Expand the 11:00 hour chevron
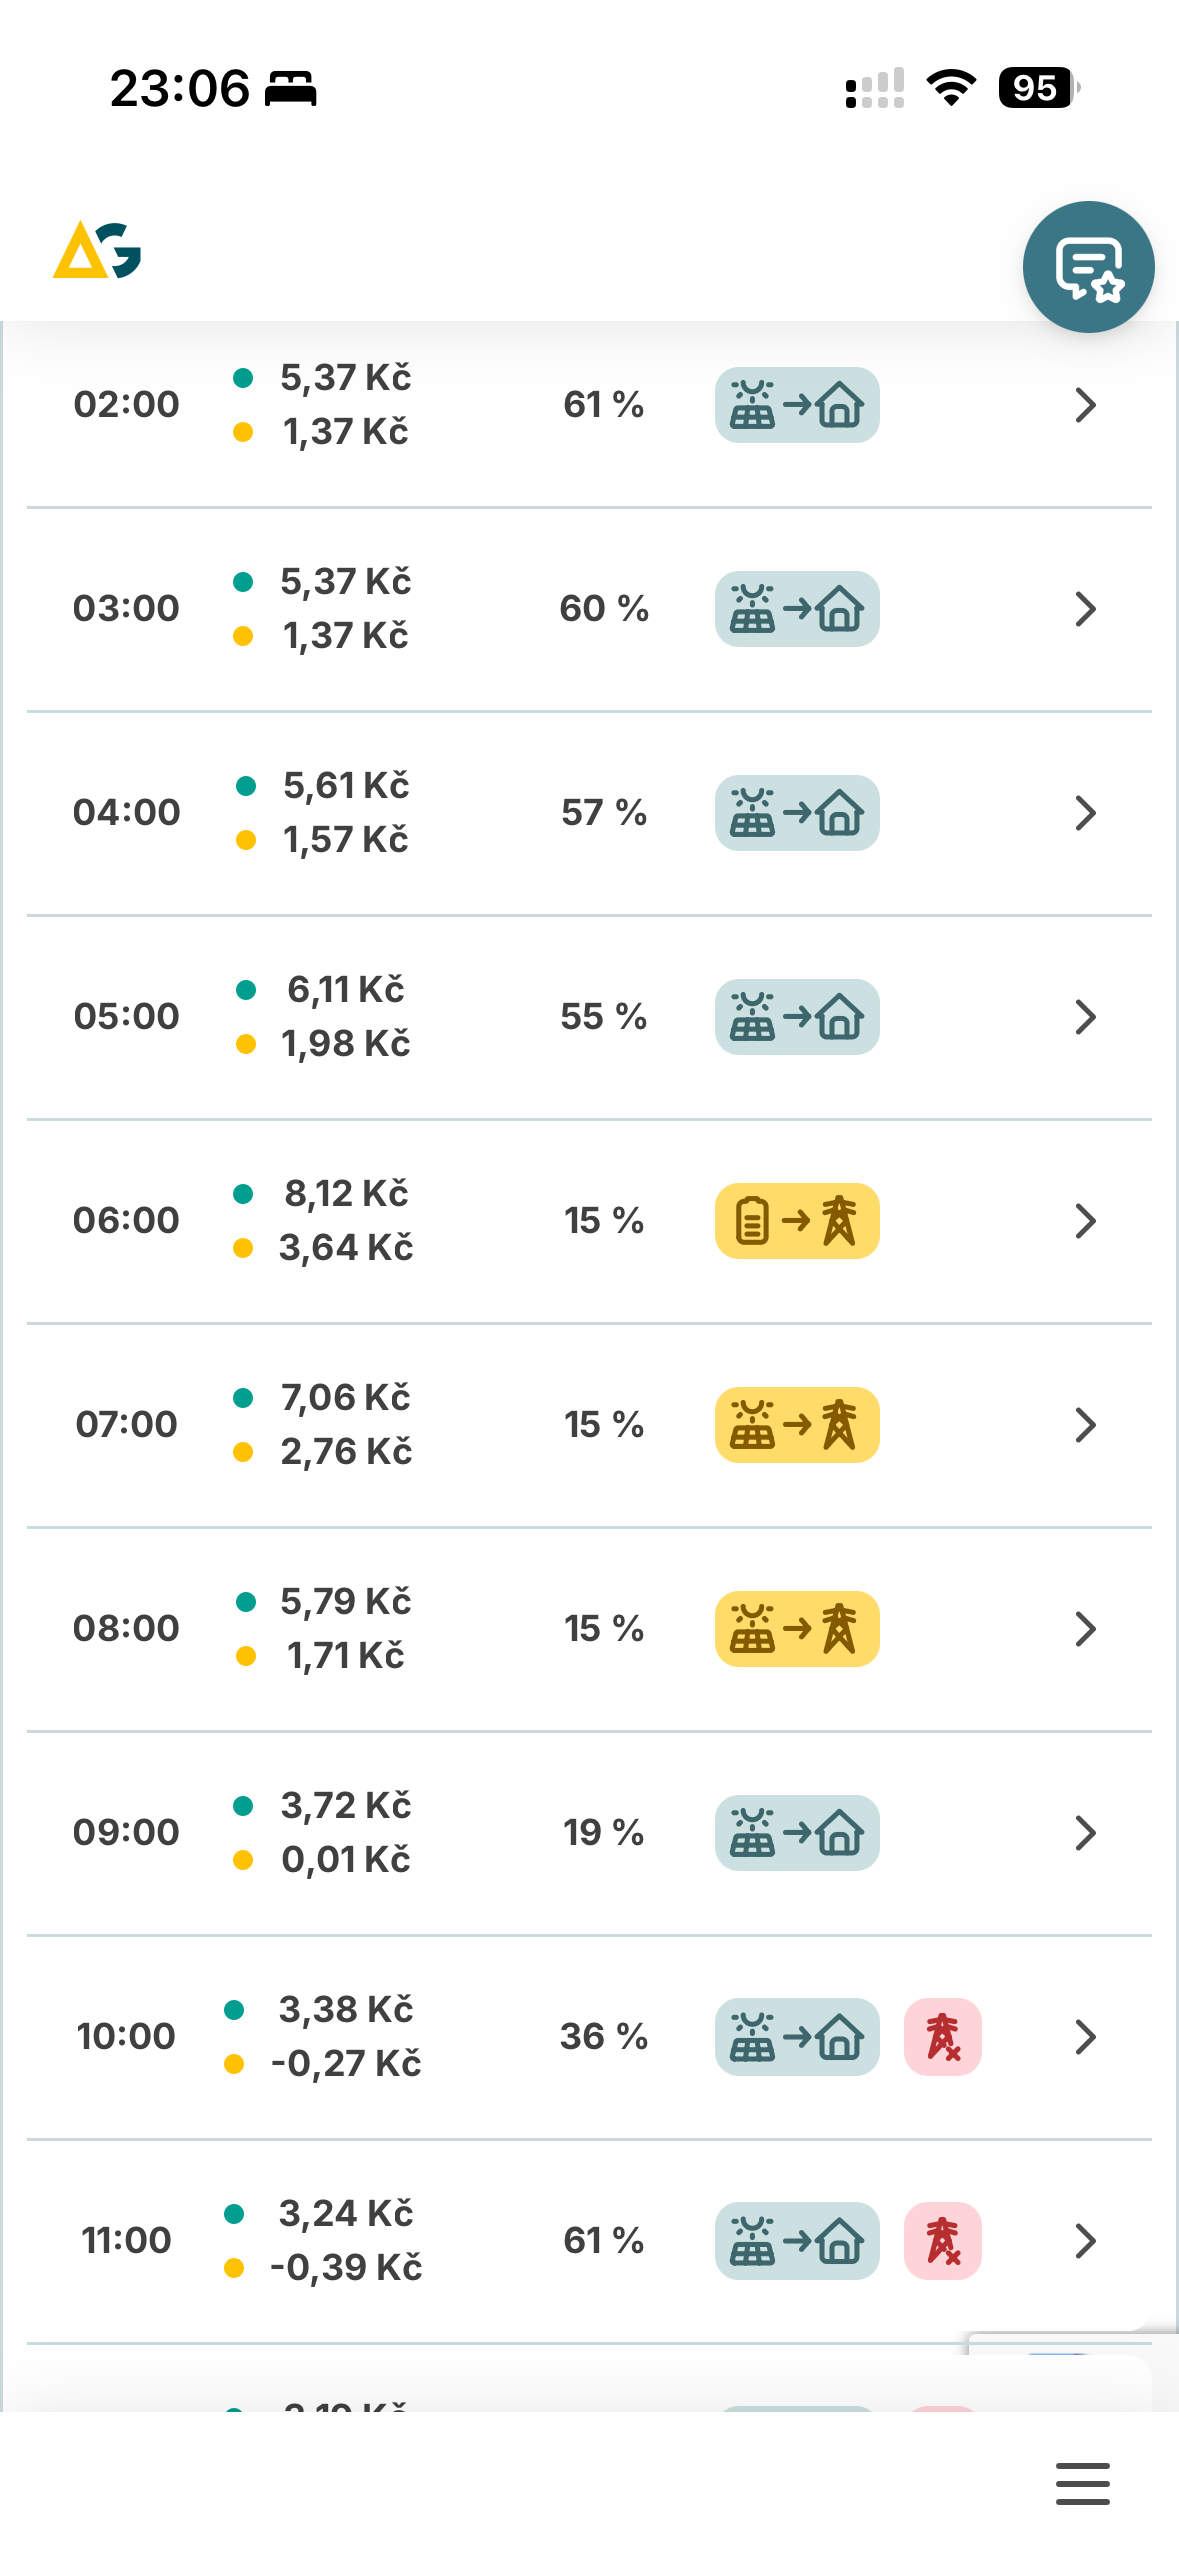The width and height of the screenshot is (1179, 2556). tap(1085, 2241)
